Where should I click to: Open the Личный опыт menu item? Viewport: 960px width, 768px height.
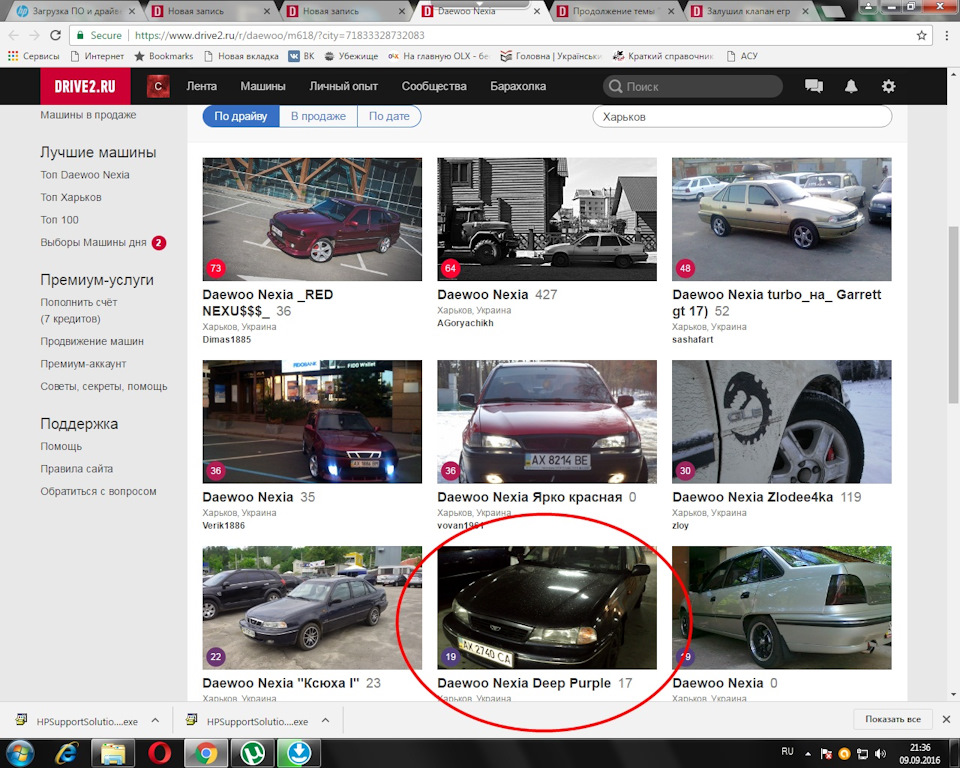tap(343, 86)
